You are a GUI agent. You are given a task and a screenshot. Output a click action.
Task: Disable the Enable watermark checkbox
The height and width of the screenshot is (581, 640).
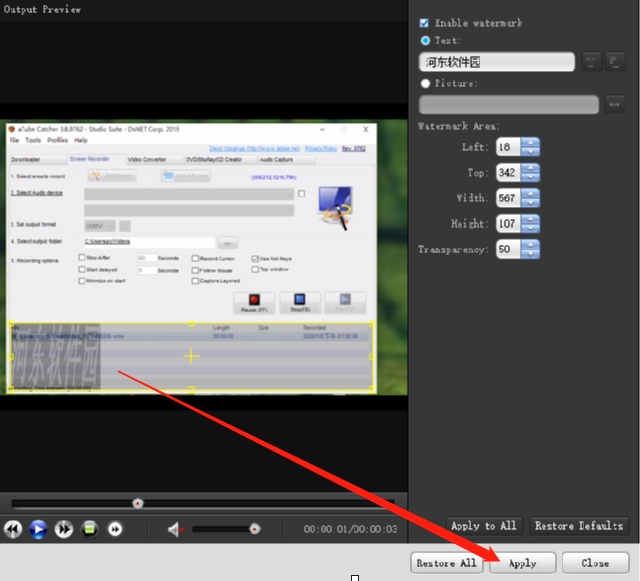click(425, 23)
